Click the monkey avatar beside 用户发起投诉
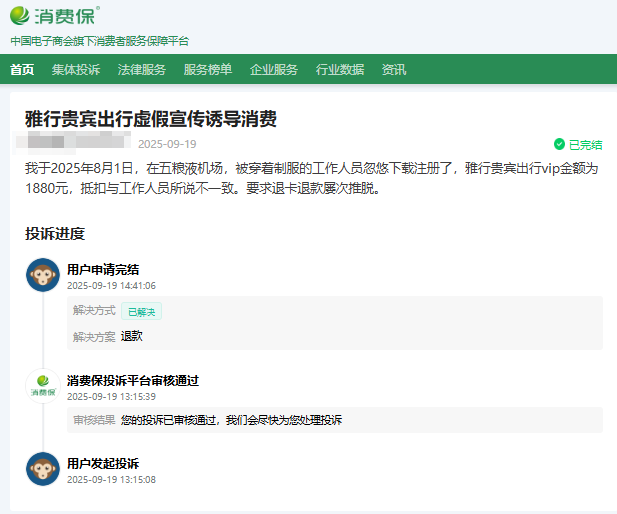Image resolution: width=617 pixels, height=514 pixels. (x=43, y=469)
